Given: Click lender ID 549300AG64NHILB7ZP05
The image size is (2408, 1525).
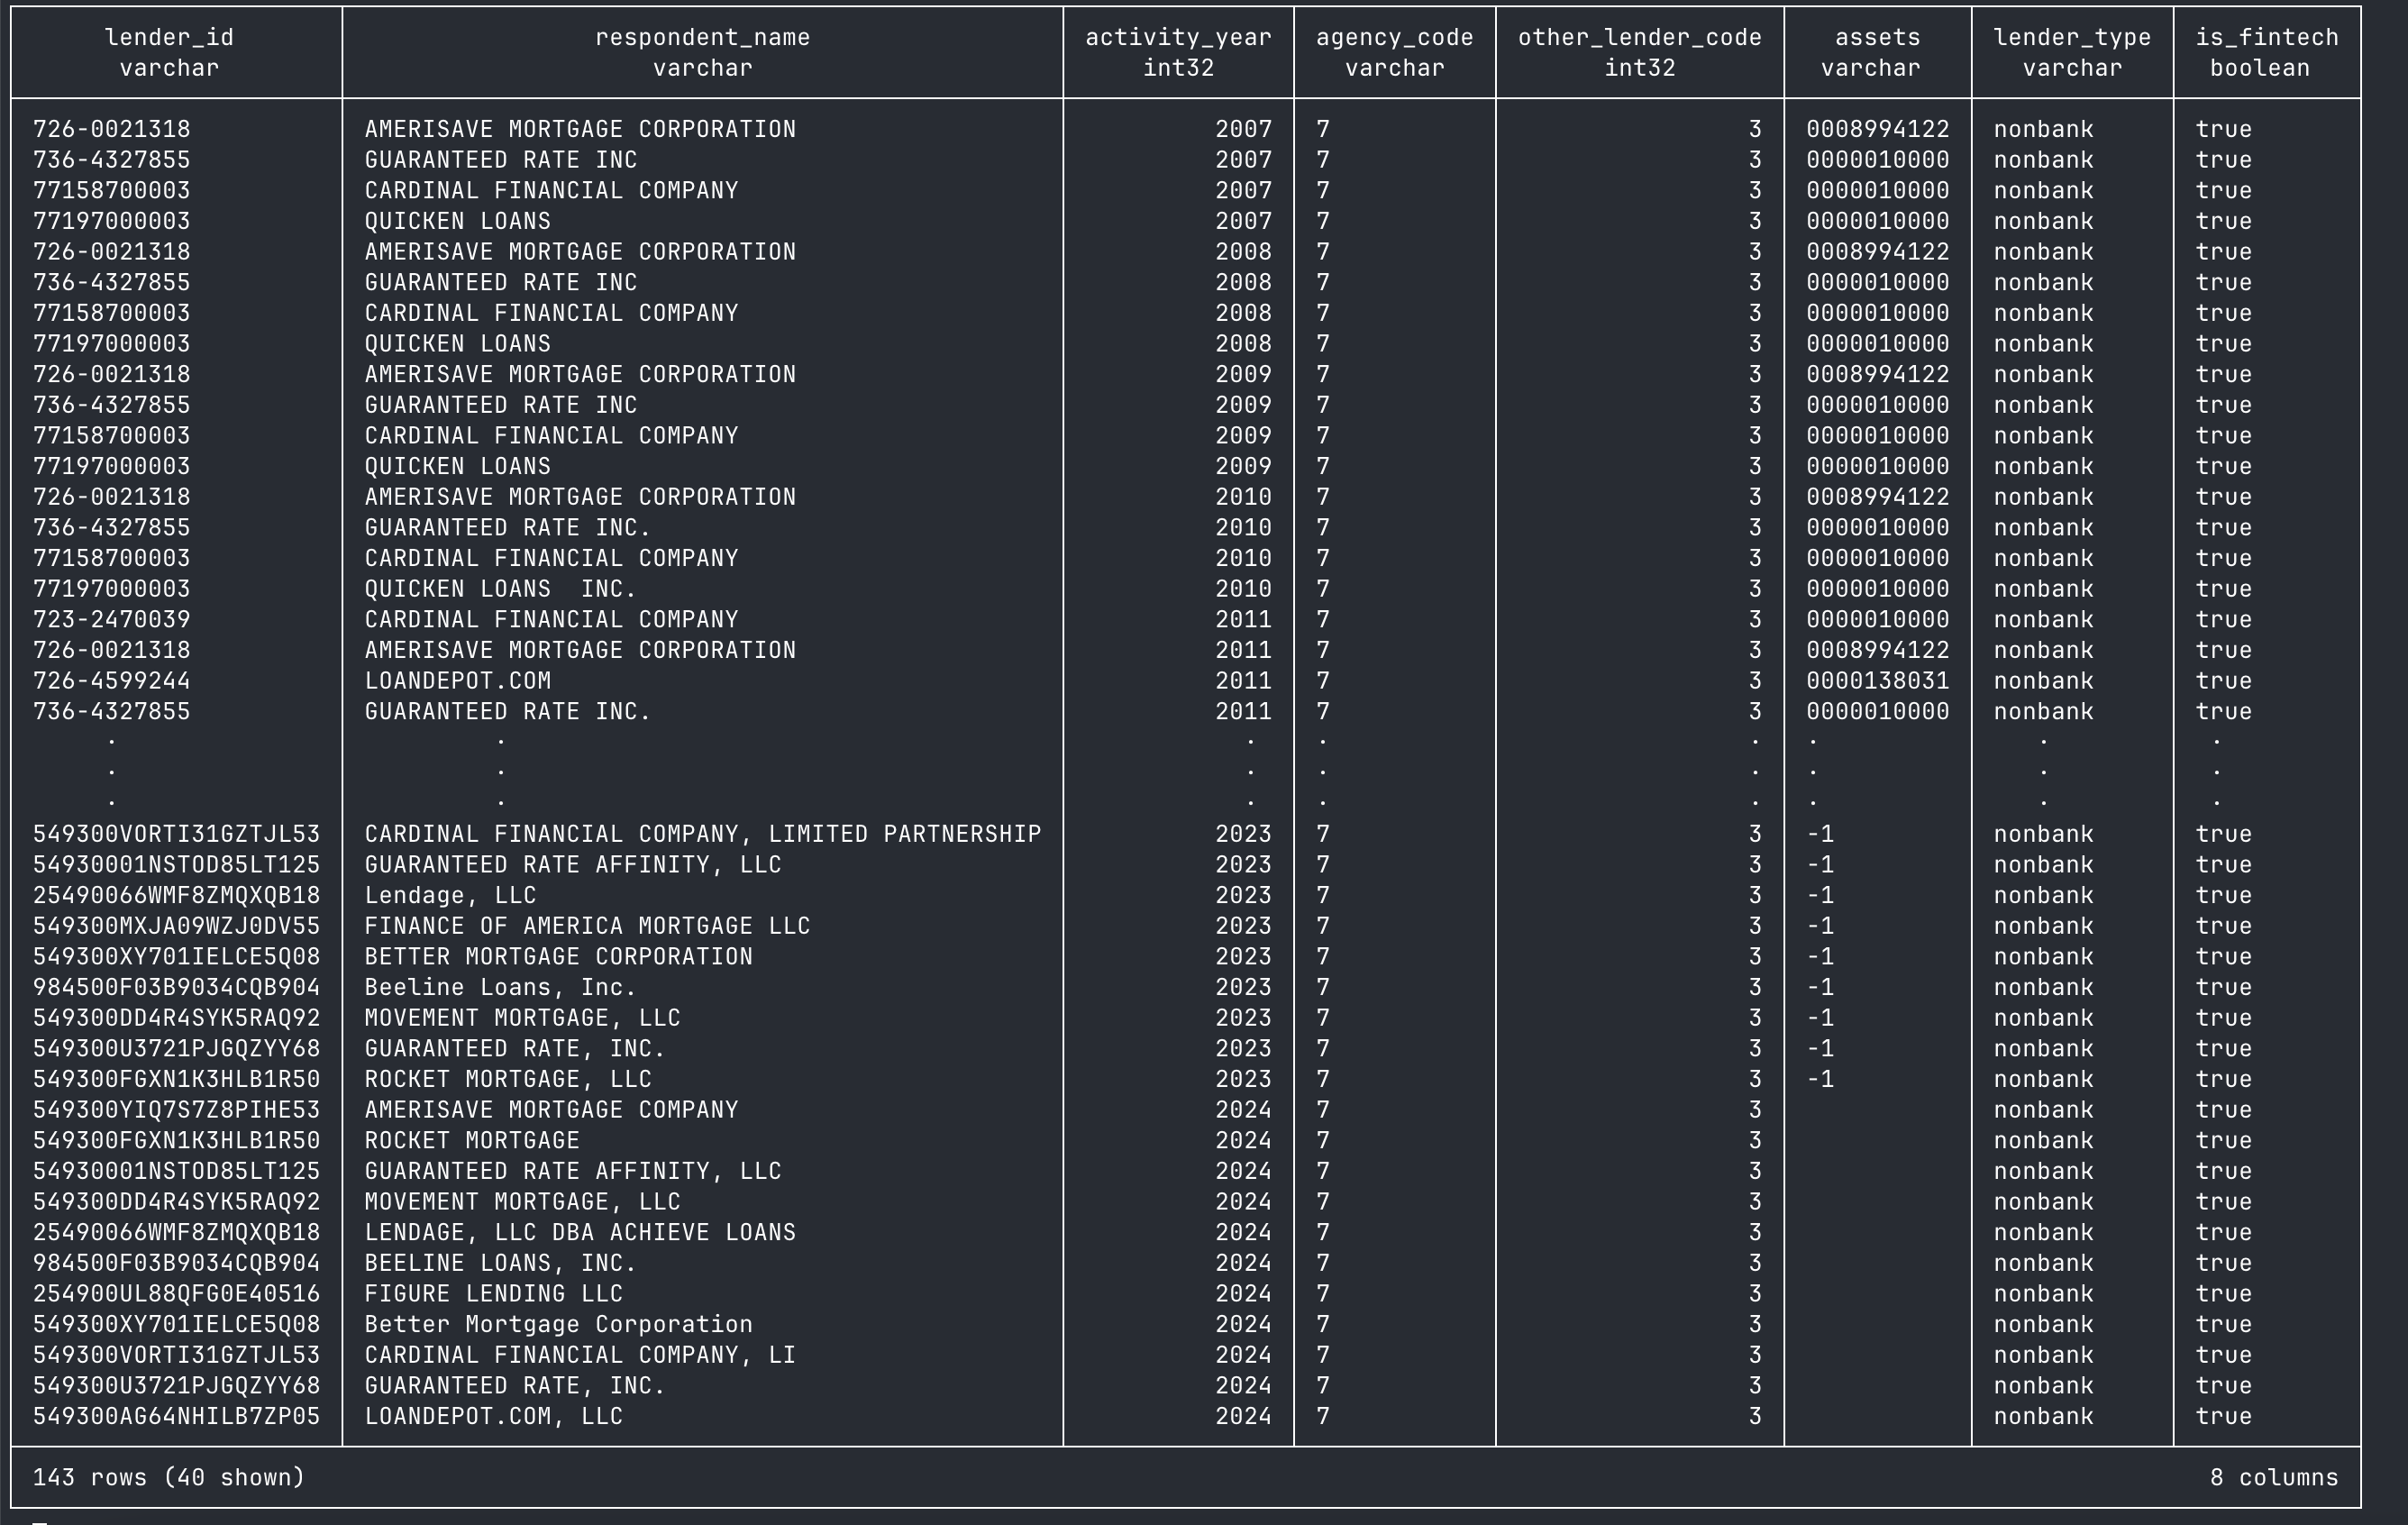Looking at the screenshot, I should point(176,1417).
